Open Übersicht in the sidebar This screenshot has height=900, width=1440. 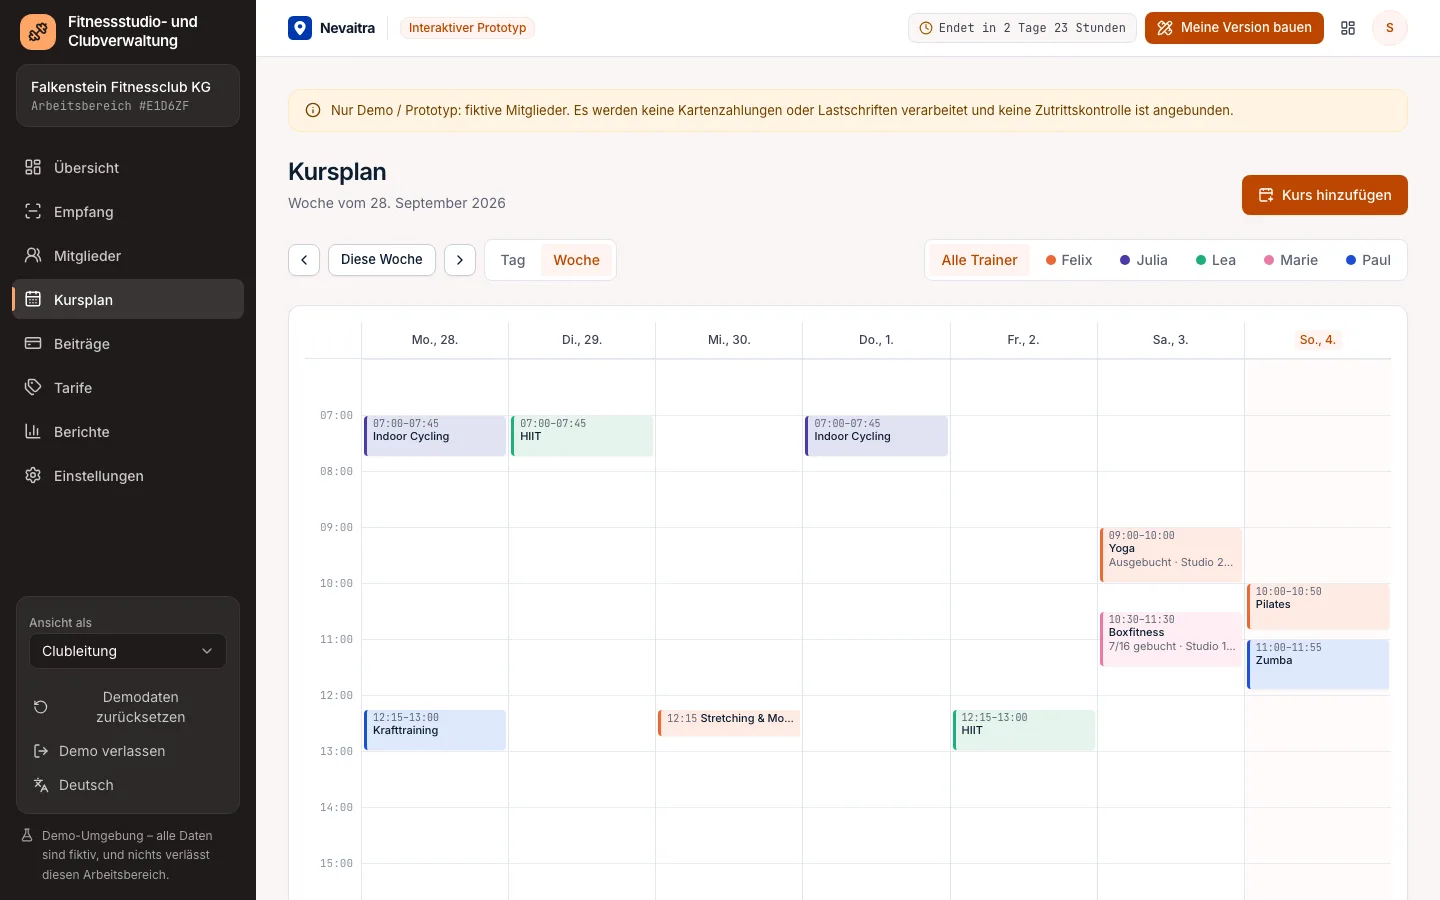[x=128, y=167]
